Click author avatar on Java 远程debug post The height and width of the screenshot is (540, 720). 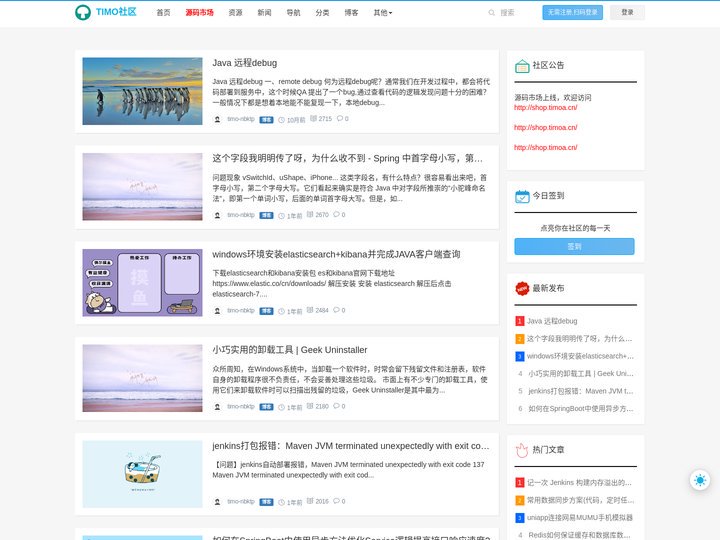tap(218, 119)
